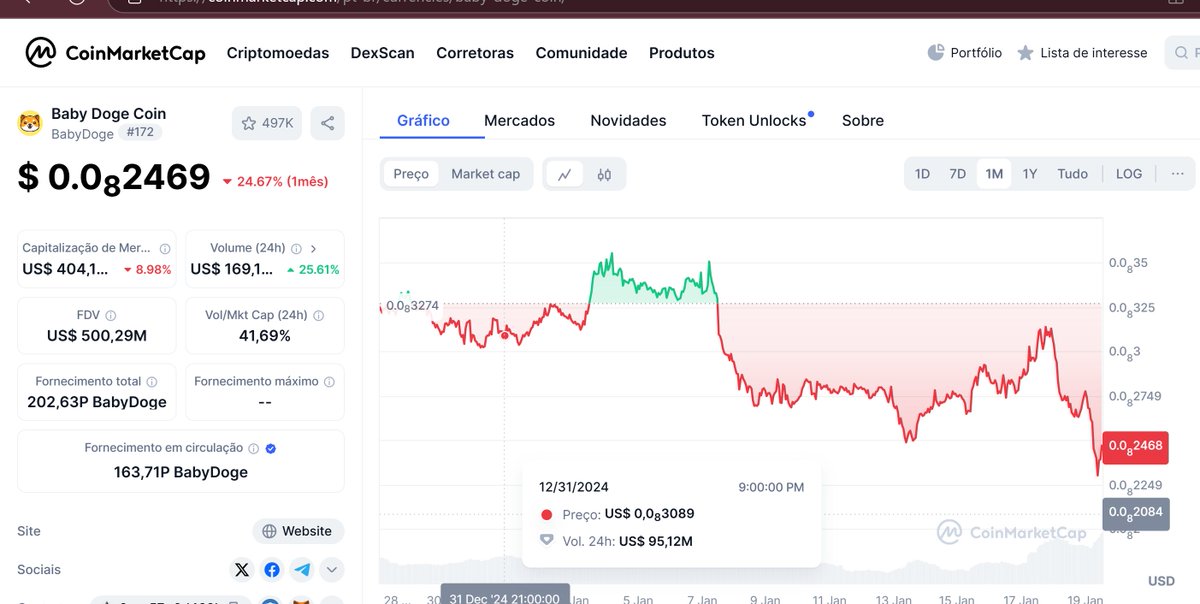This screenshot has width=1200, height=604.
Task: Show info for Fornecimento total
Action: (152, 382)
